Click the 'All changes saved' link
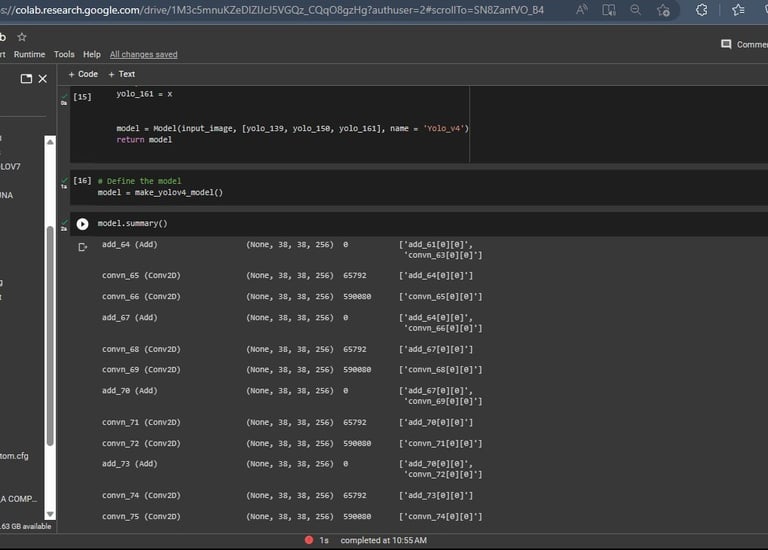This screenshot has height=550, width=768. [x=143, y=54]
